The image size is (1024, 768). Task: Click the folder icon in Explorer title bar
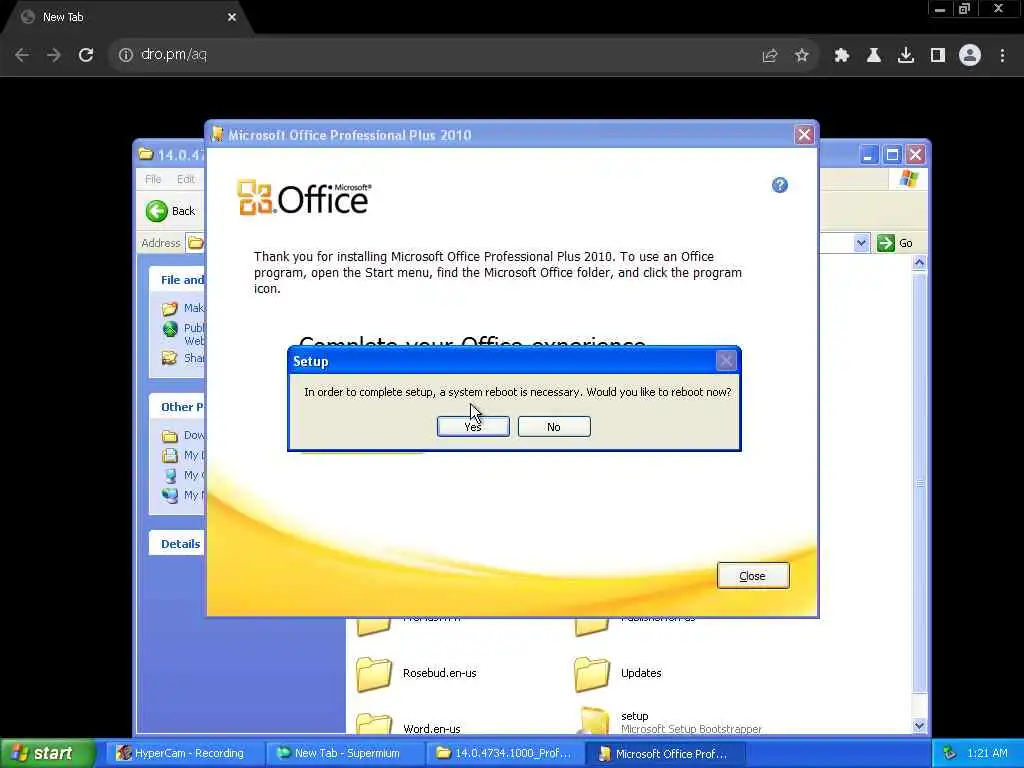point(146,154)
